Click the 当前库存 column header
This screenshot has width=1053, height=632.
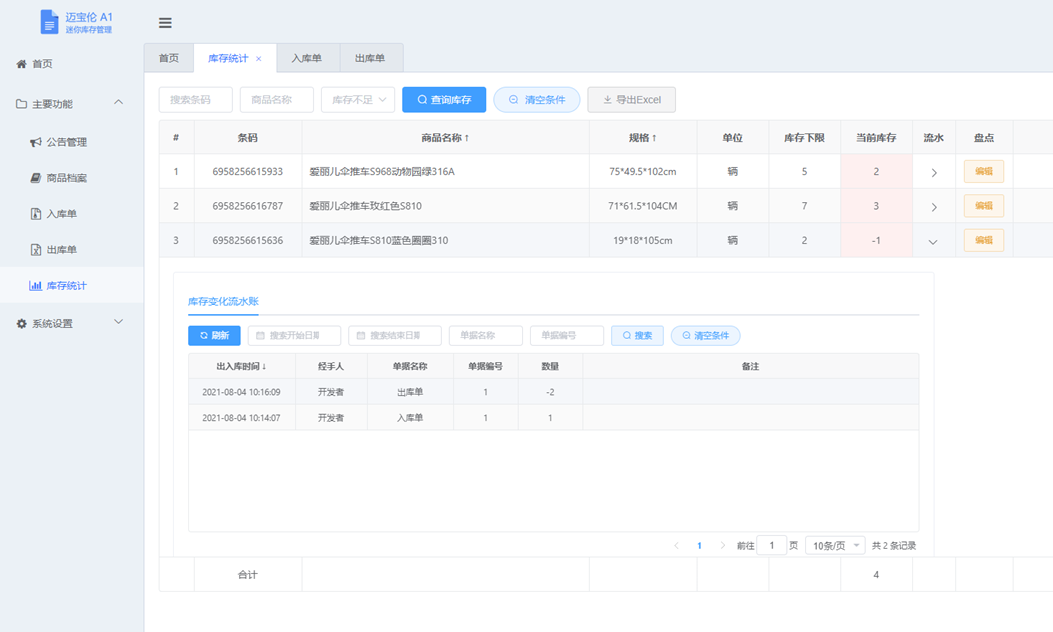876,138
